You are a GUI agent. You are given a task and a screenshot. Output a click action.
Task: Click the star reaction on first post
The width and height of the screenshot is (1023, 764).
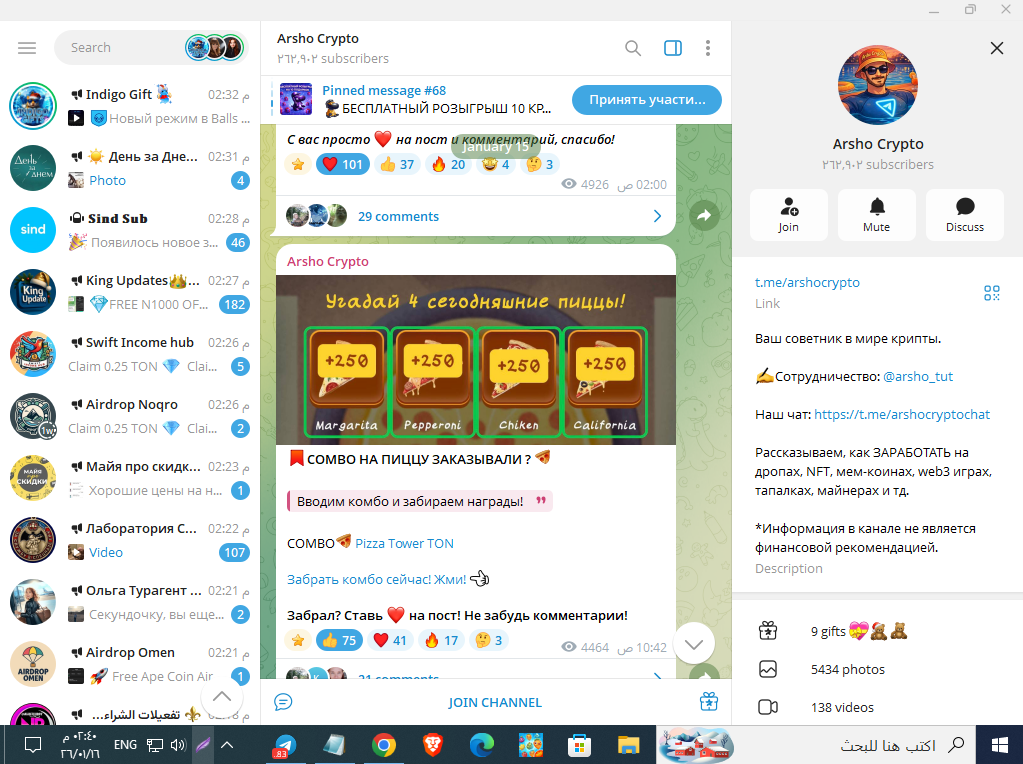point(298,164)
